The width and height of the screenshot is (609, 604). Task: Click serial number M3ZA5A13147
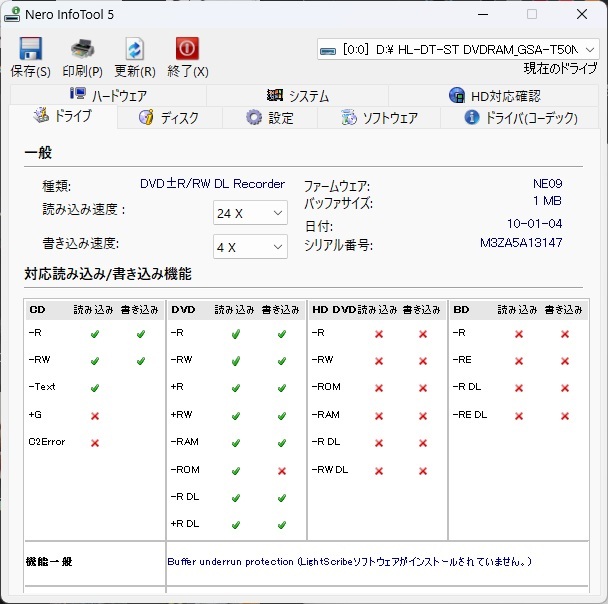point(521,243)
